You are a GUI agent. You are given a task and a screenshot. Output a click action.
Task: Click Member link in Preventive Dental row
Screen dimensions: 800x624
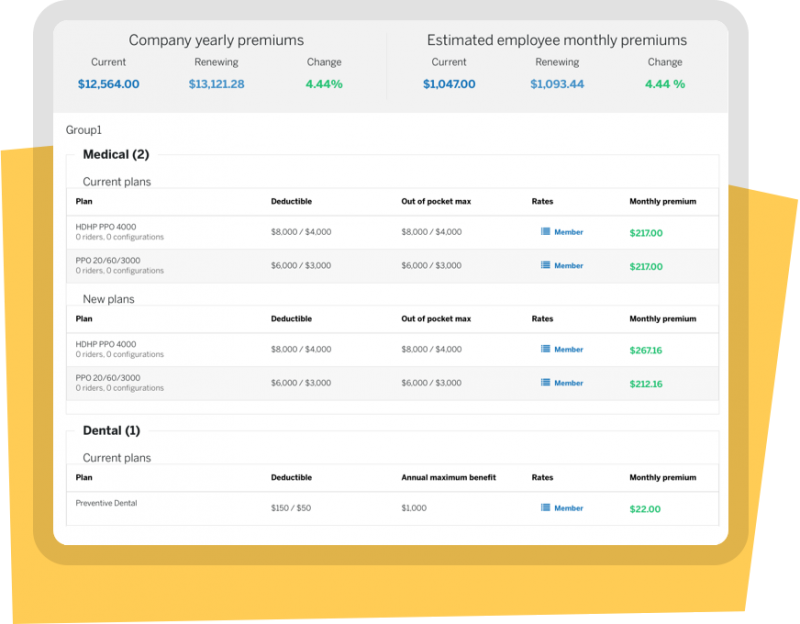point(568,508)
